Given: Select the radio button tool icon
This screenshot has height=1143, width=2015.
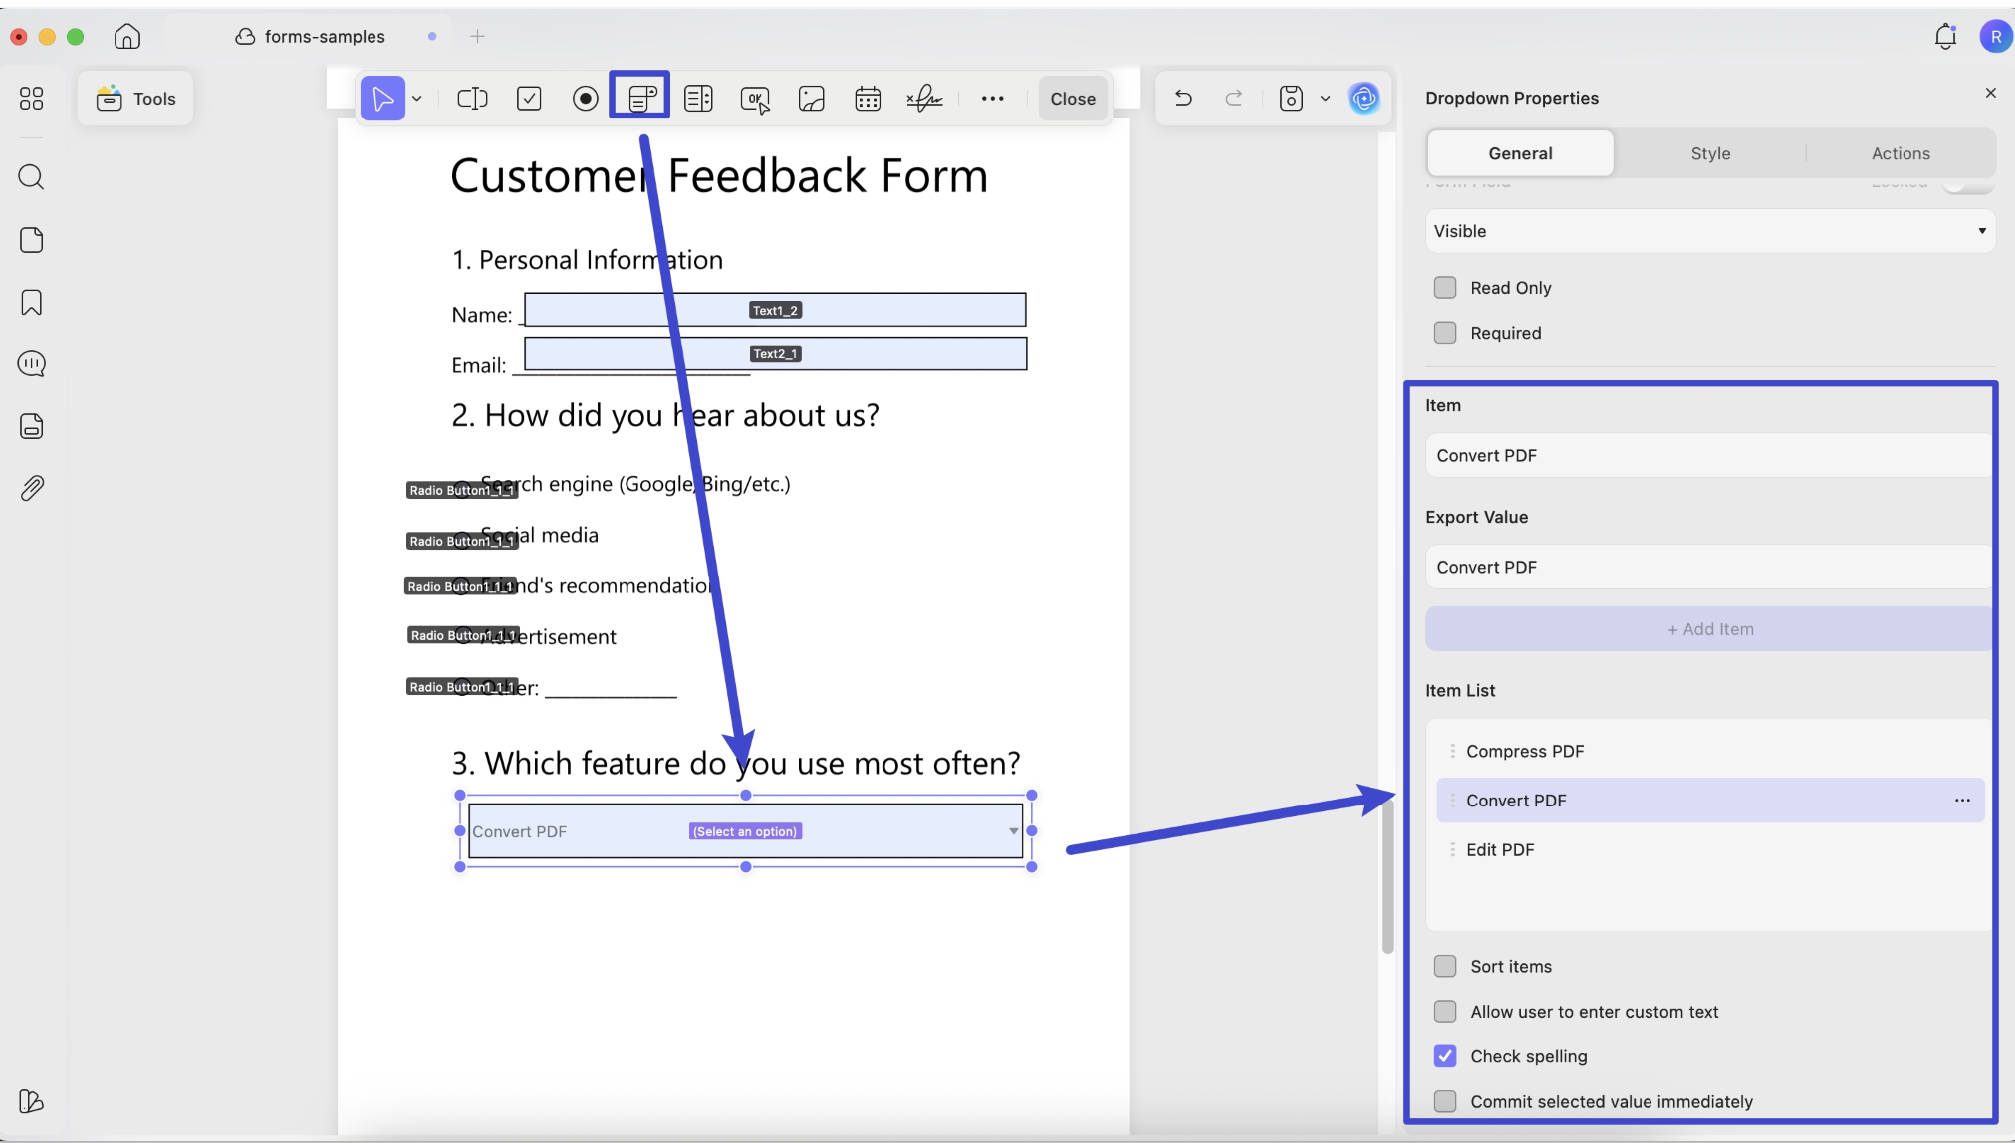Looking at the screenshot, I should click(x=586, y=98).
